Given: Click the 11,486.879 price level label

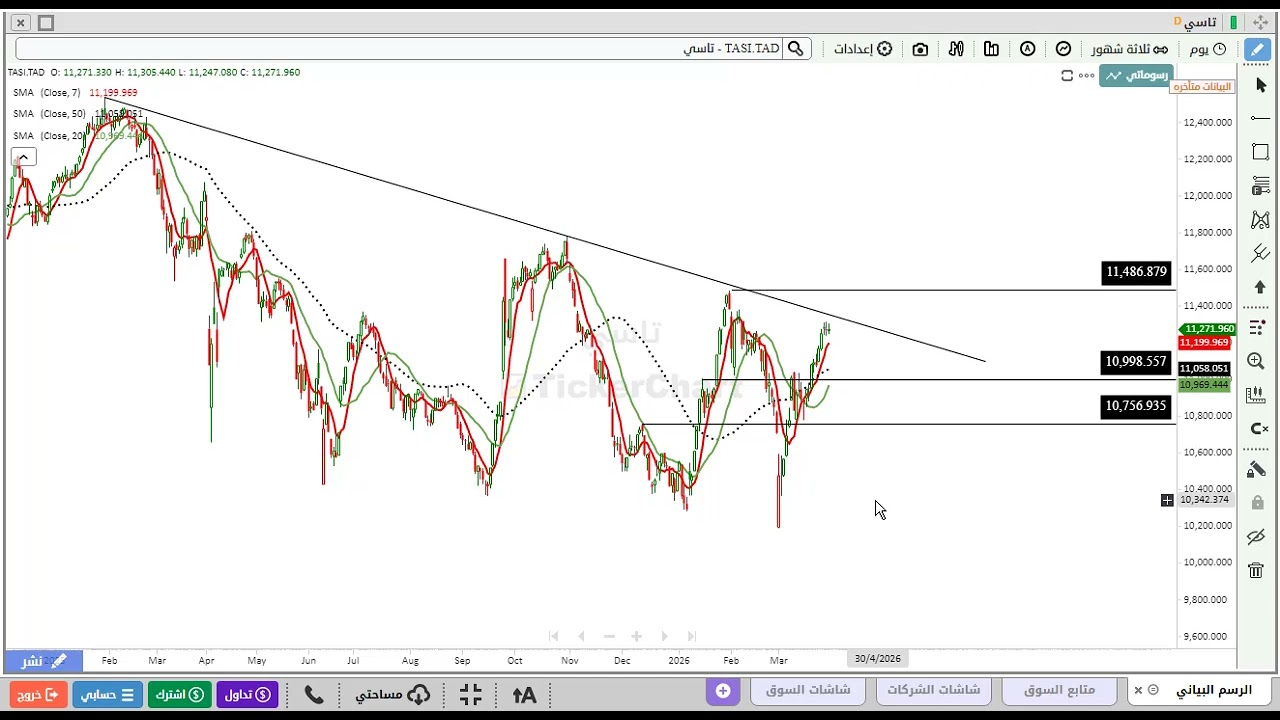Looking at the screenshot, I should click(x=1136, y=272).
